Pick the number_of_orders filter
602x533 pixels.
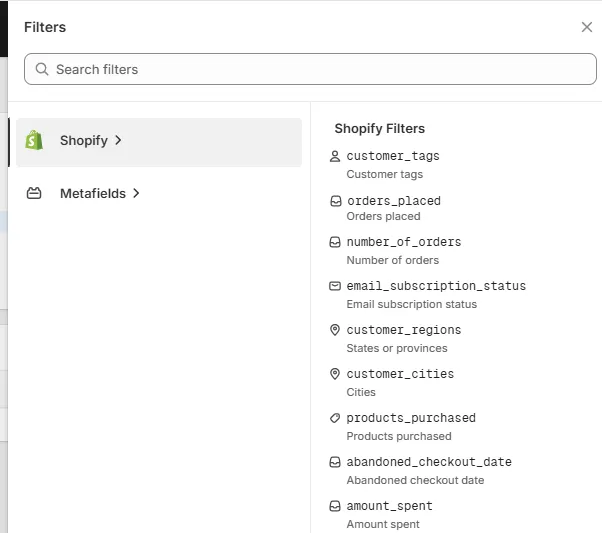[404, 242]
